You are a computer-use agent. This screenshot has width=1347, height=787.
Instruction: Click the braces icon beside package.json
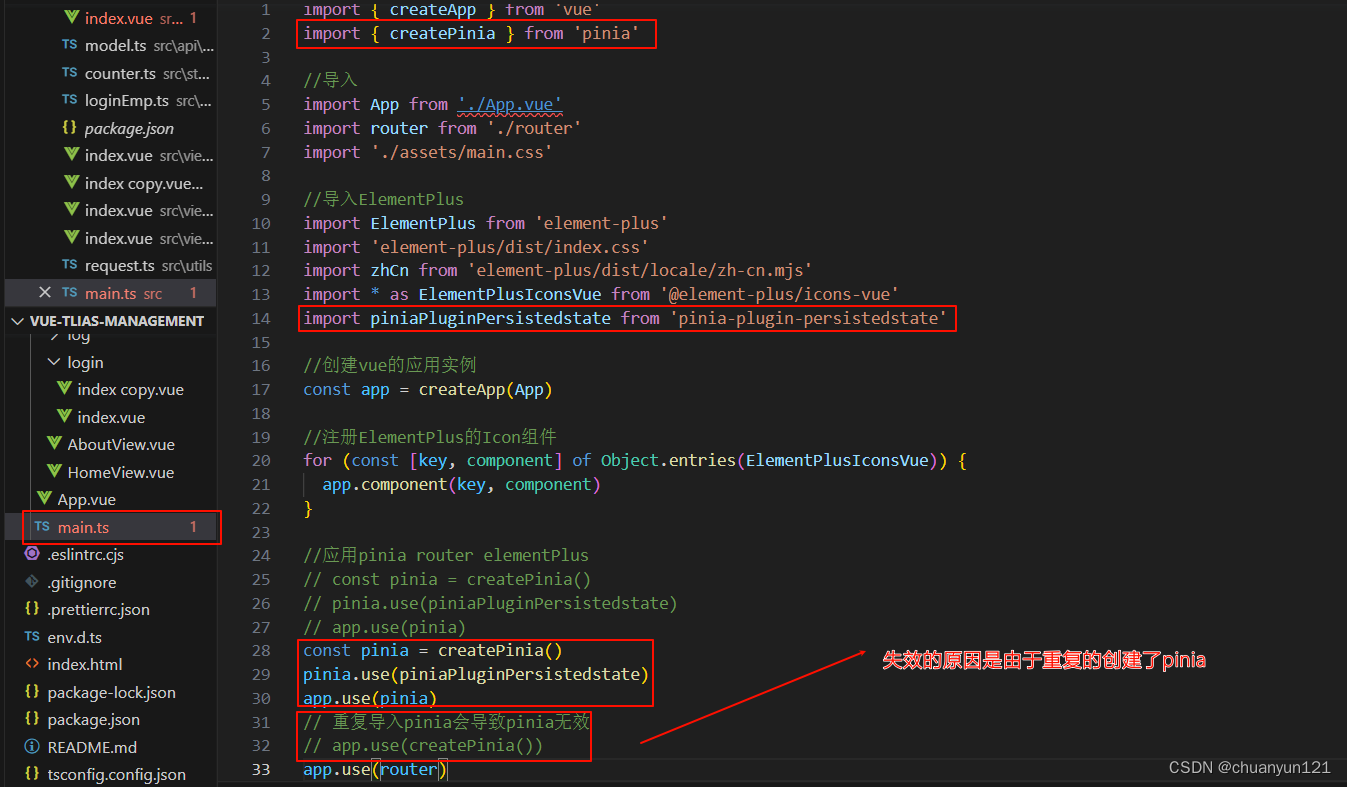31,719
